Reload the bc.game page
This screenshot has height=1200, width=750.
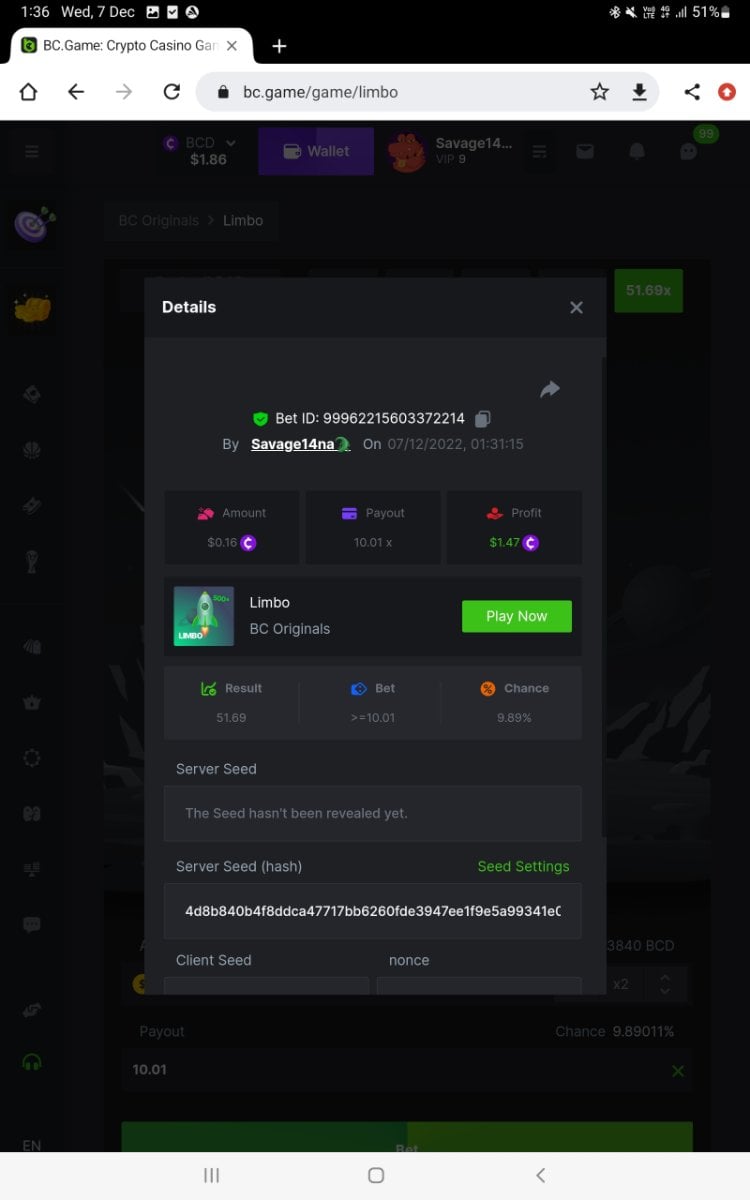172,92
